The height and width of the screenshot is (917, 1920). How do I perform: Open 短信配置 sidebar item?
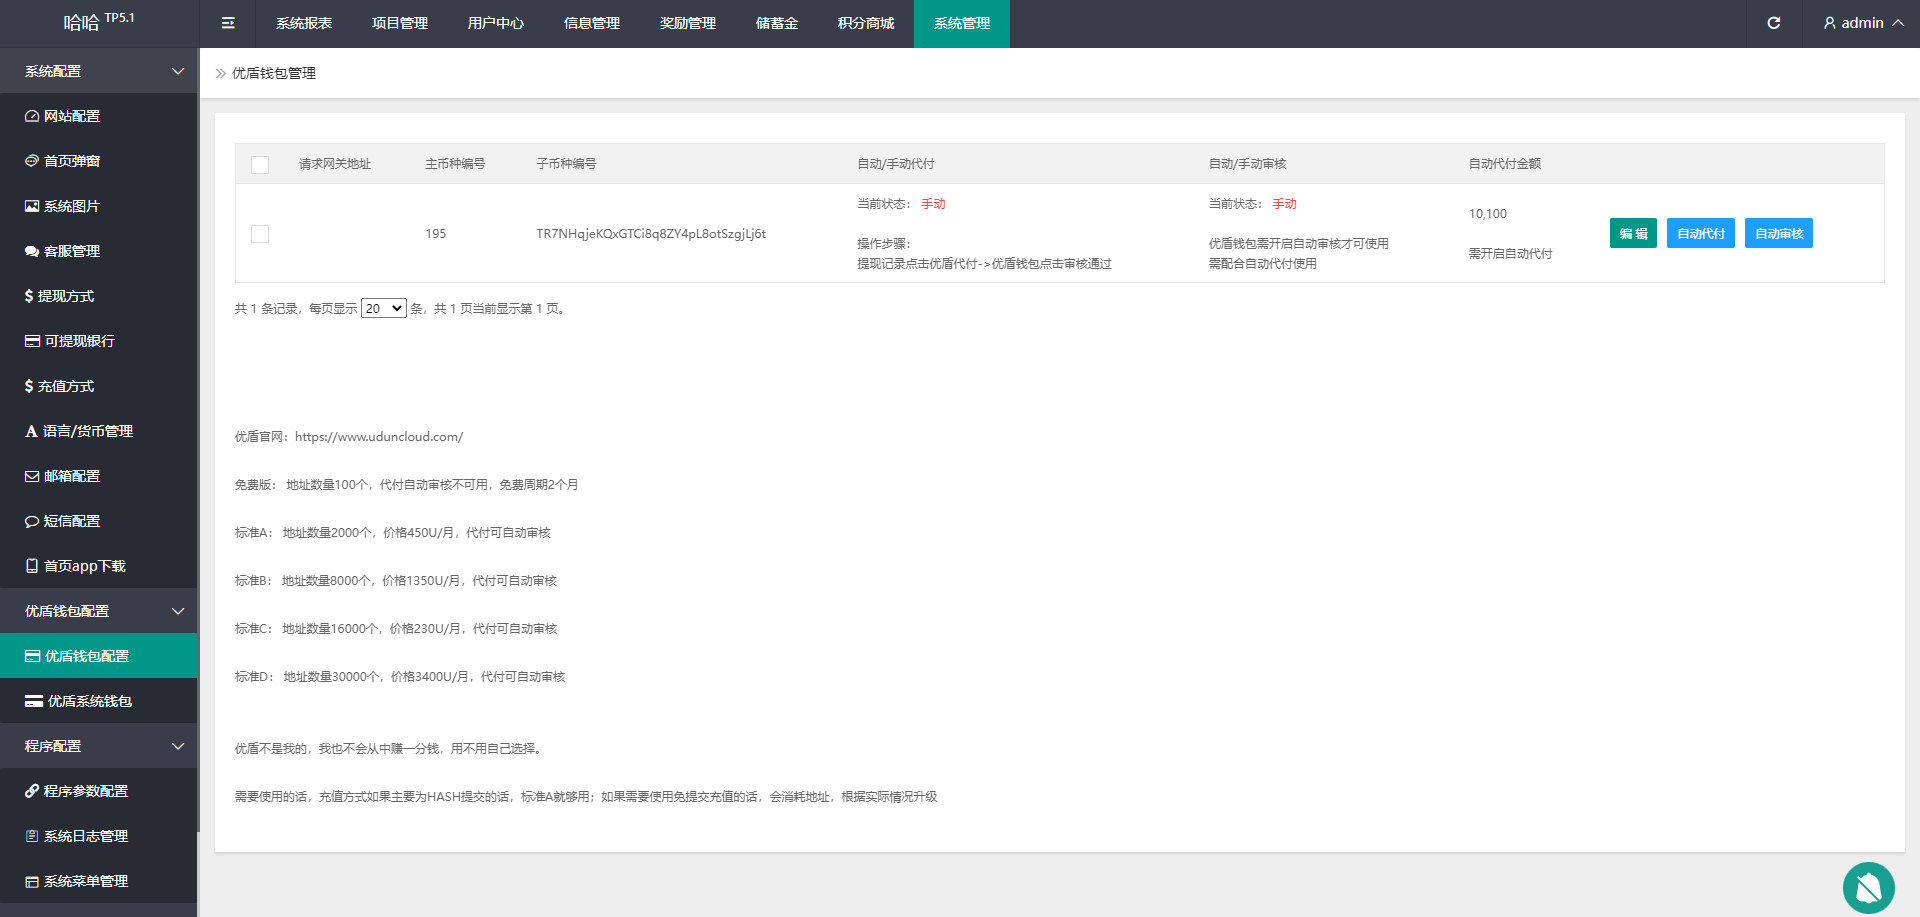click(x=72, y=521)
